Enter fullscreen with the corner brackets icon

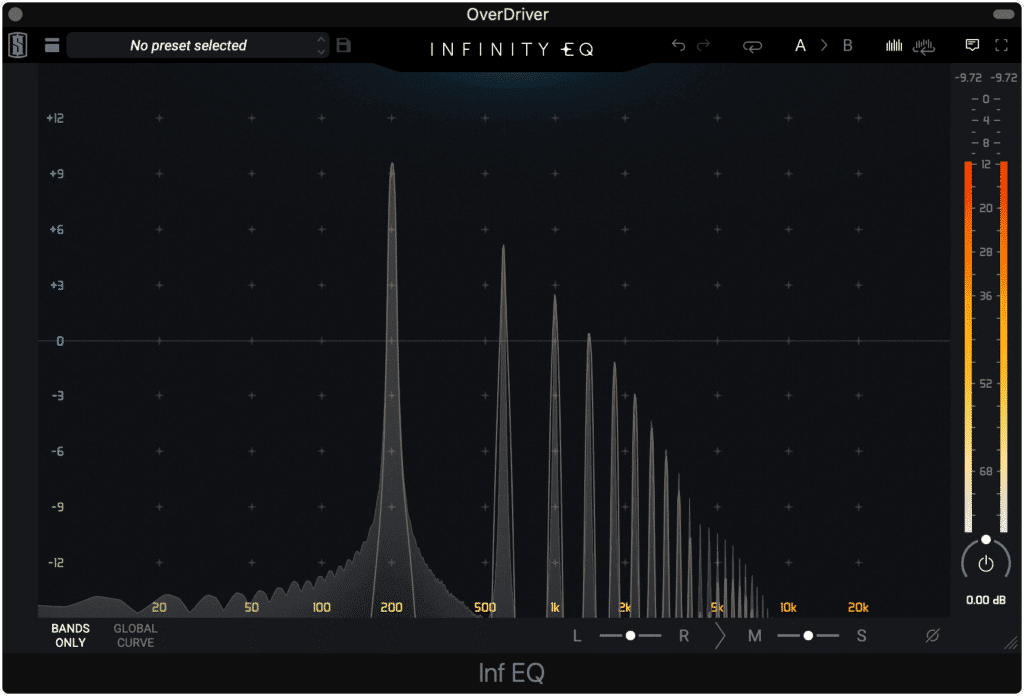pos(1001,45)
